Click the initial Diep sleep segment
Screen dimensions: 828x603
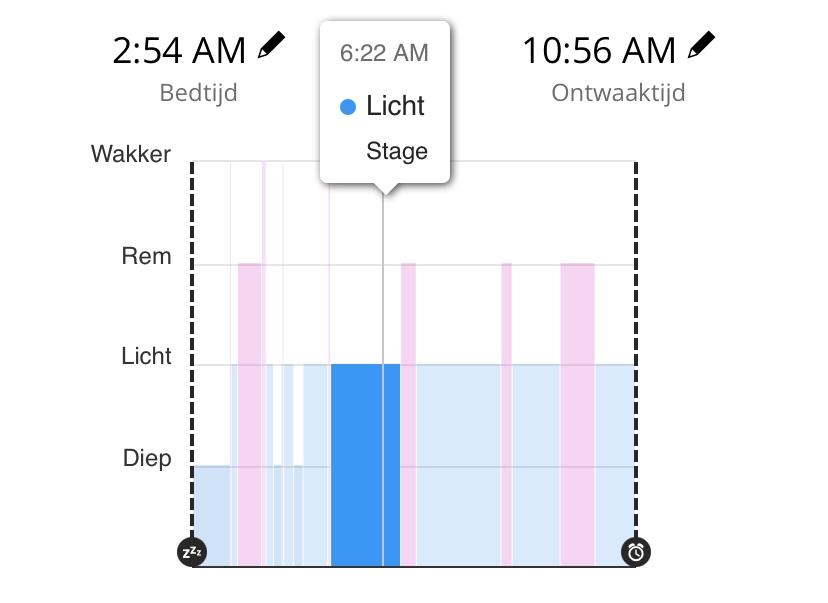pos(212,516)
